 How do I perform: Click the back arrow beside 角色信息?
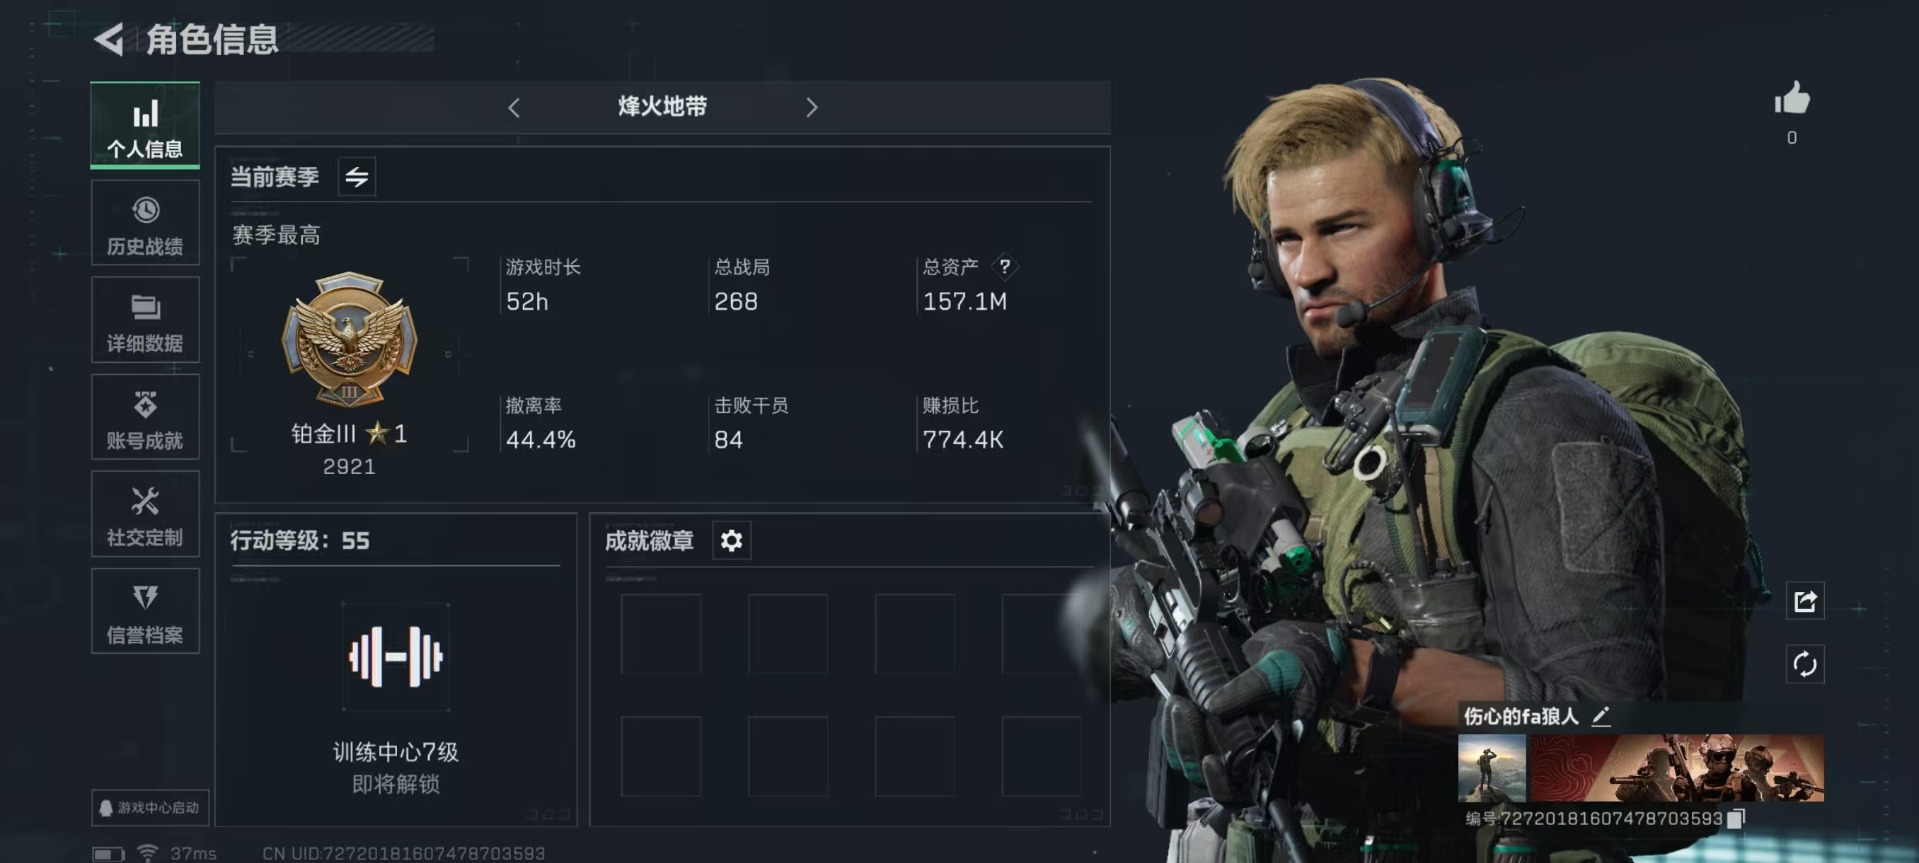[109, 39]
